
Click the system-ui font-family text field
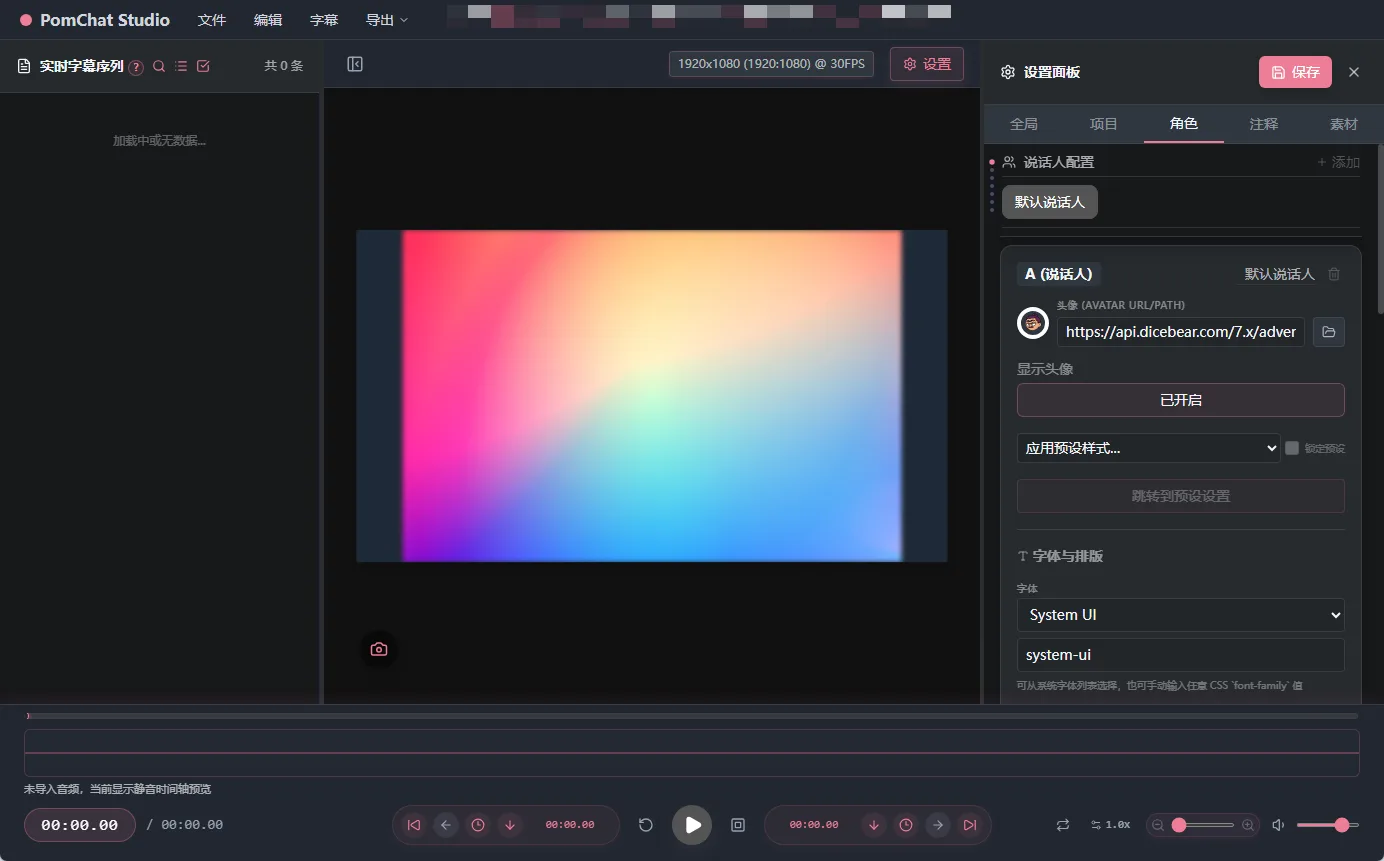1181,656
